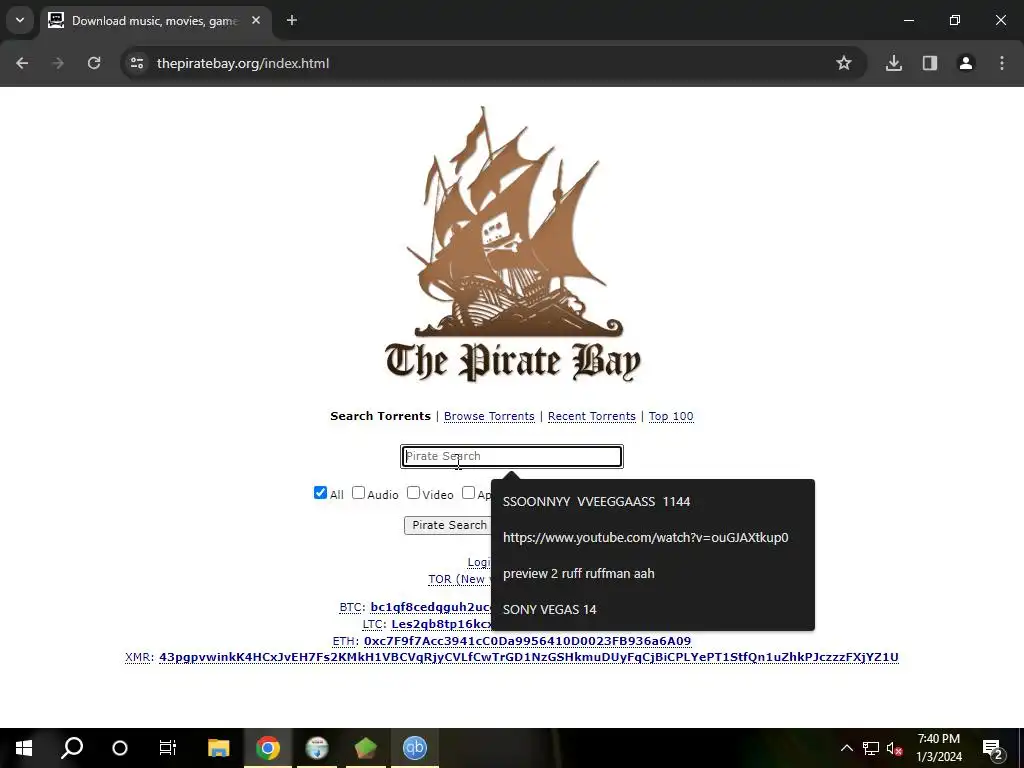Click the muted volume tray icon
The height and width of the screenshot is (768, 1024).
tap(894, 748)
